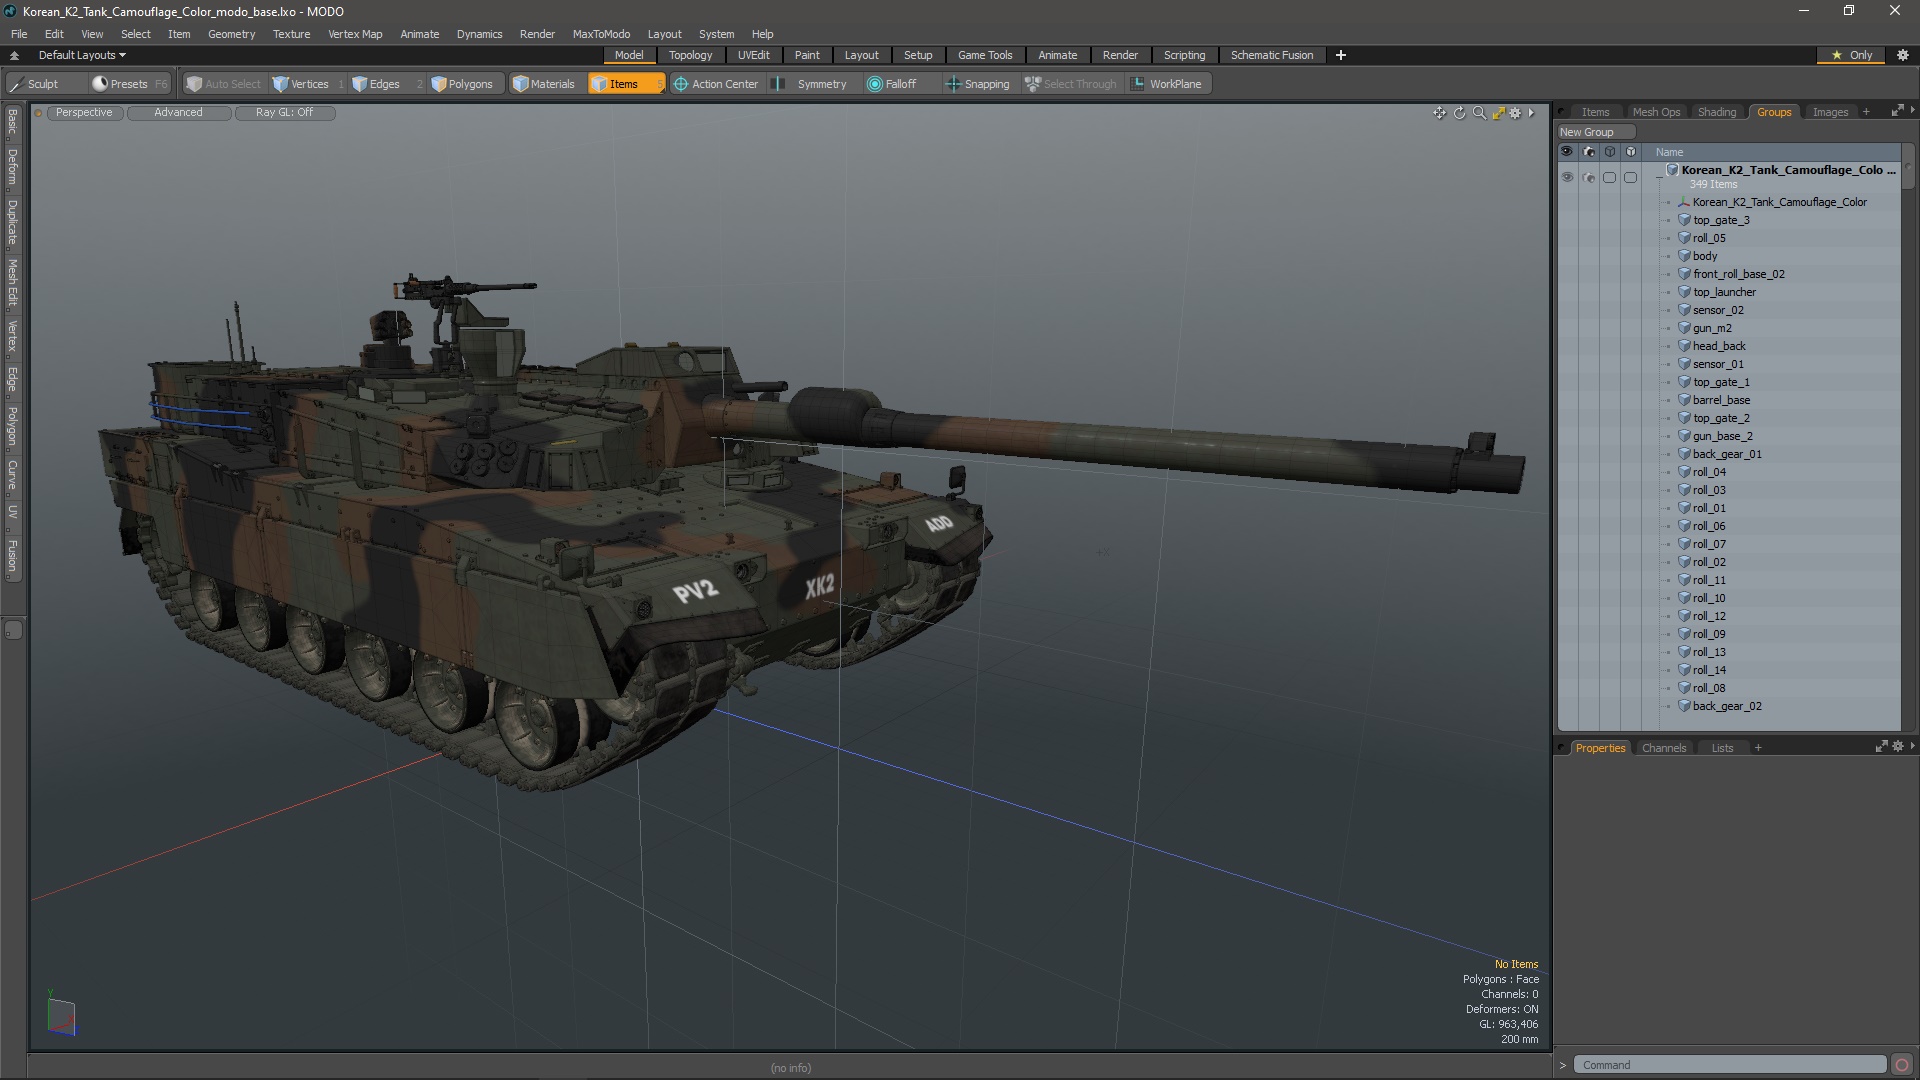Viewport: 1920px width, 1080px height.
Task: Open the Channels tab
Action: [1663, 748]
